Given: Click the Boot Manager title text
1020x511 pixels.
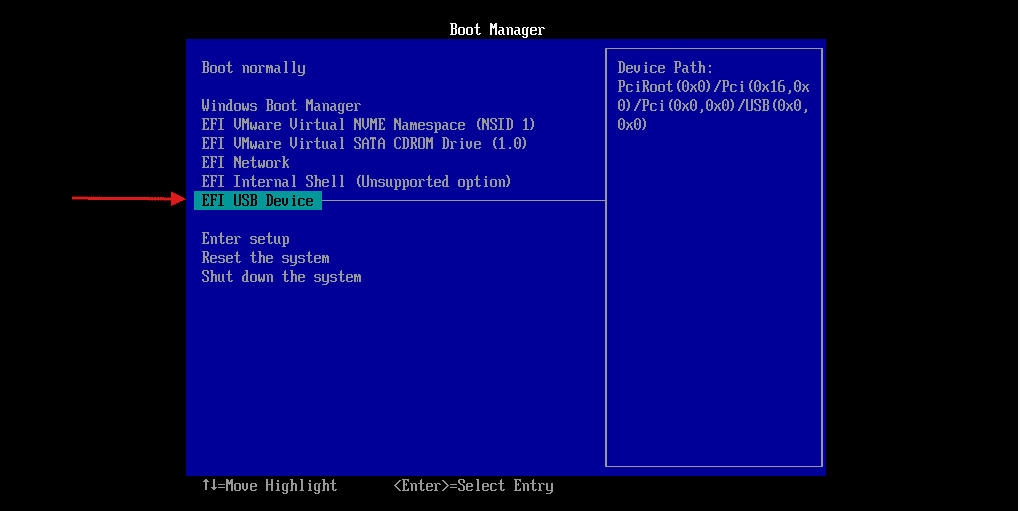Looking at the screenshot, I should click(x=497, y=30).
